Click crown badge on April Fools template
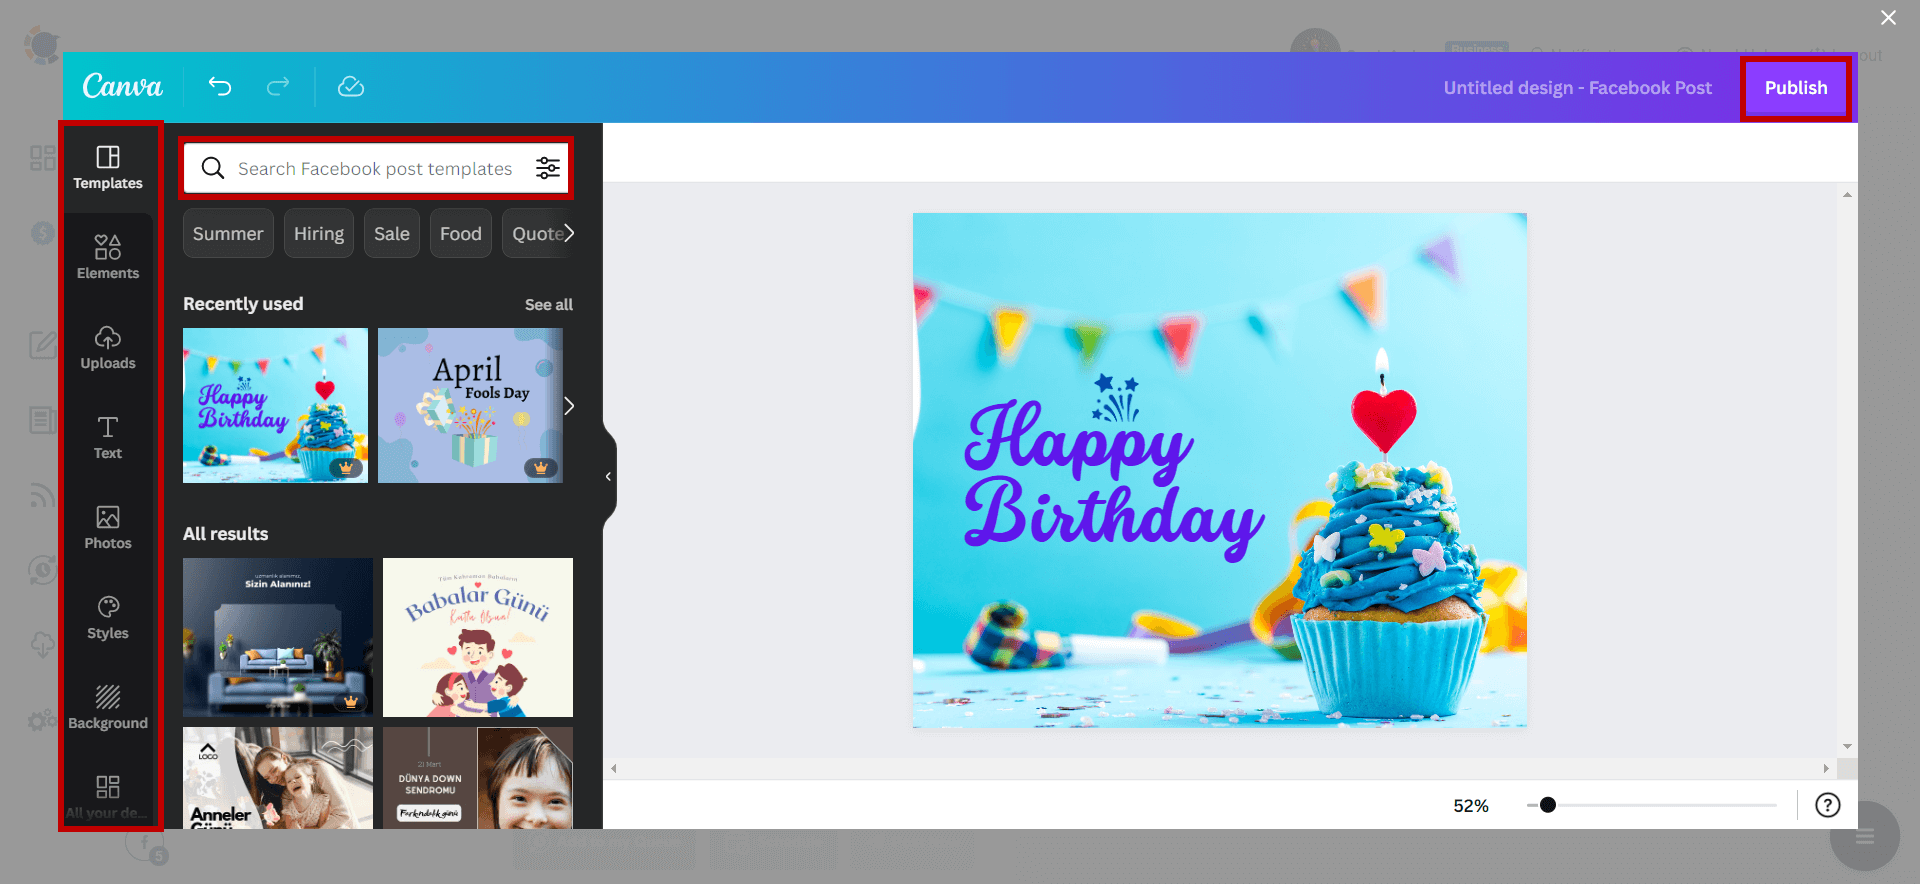1920x884 pixels. [541, 467]
